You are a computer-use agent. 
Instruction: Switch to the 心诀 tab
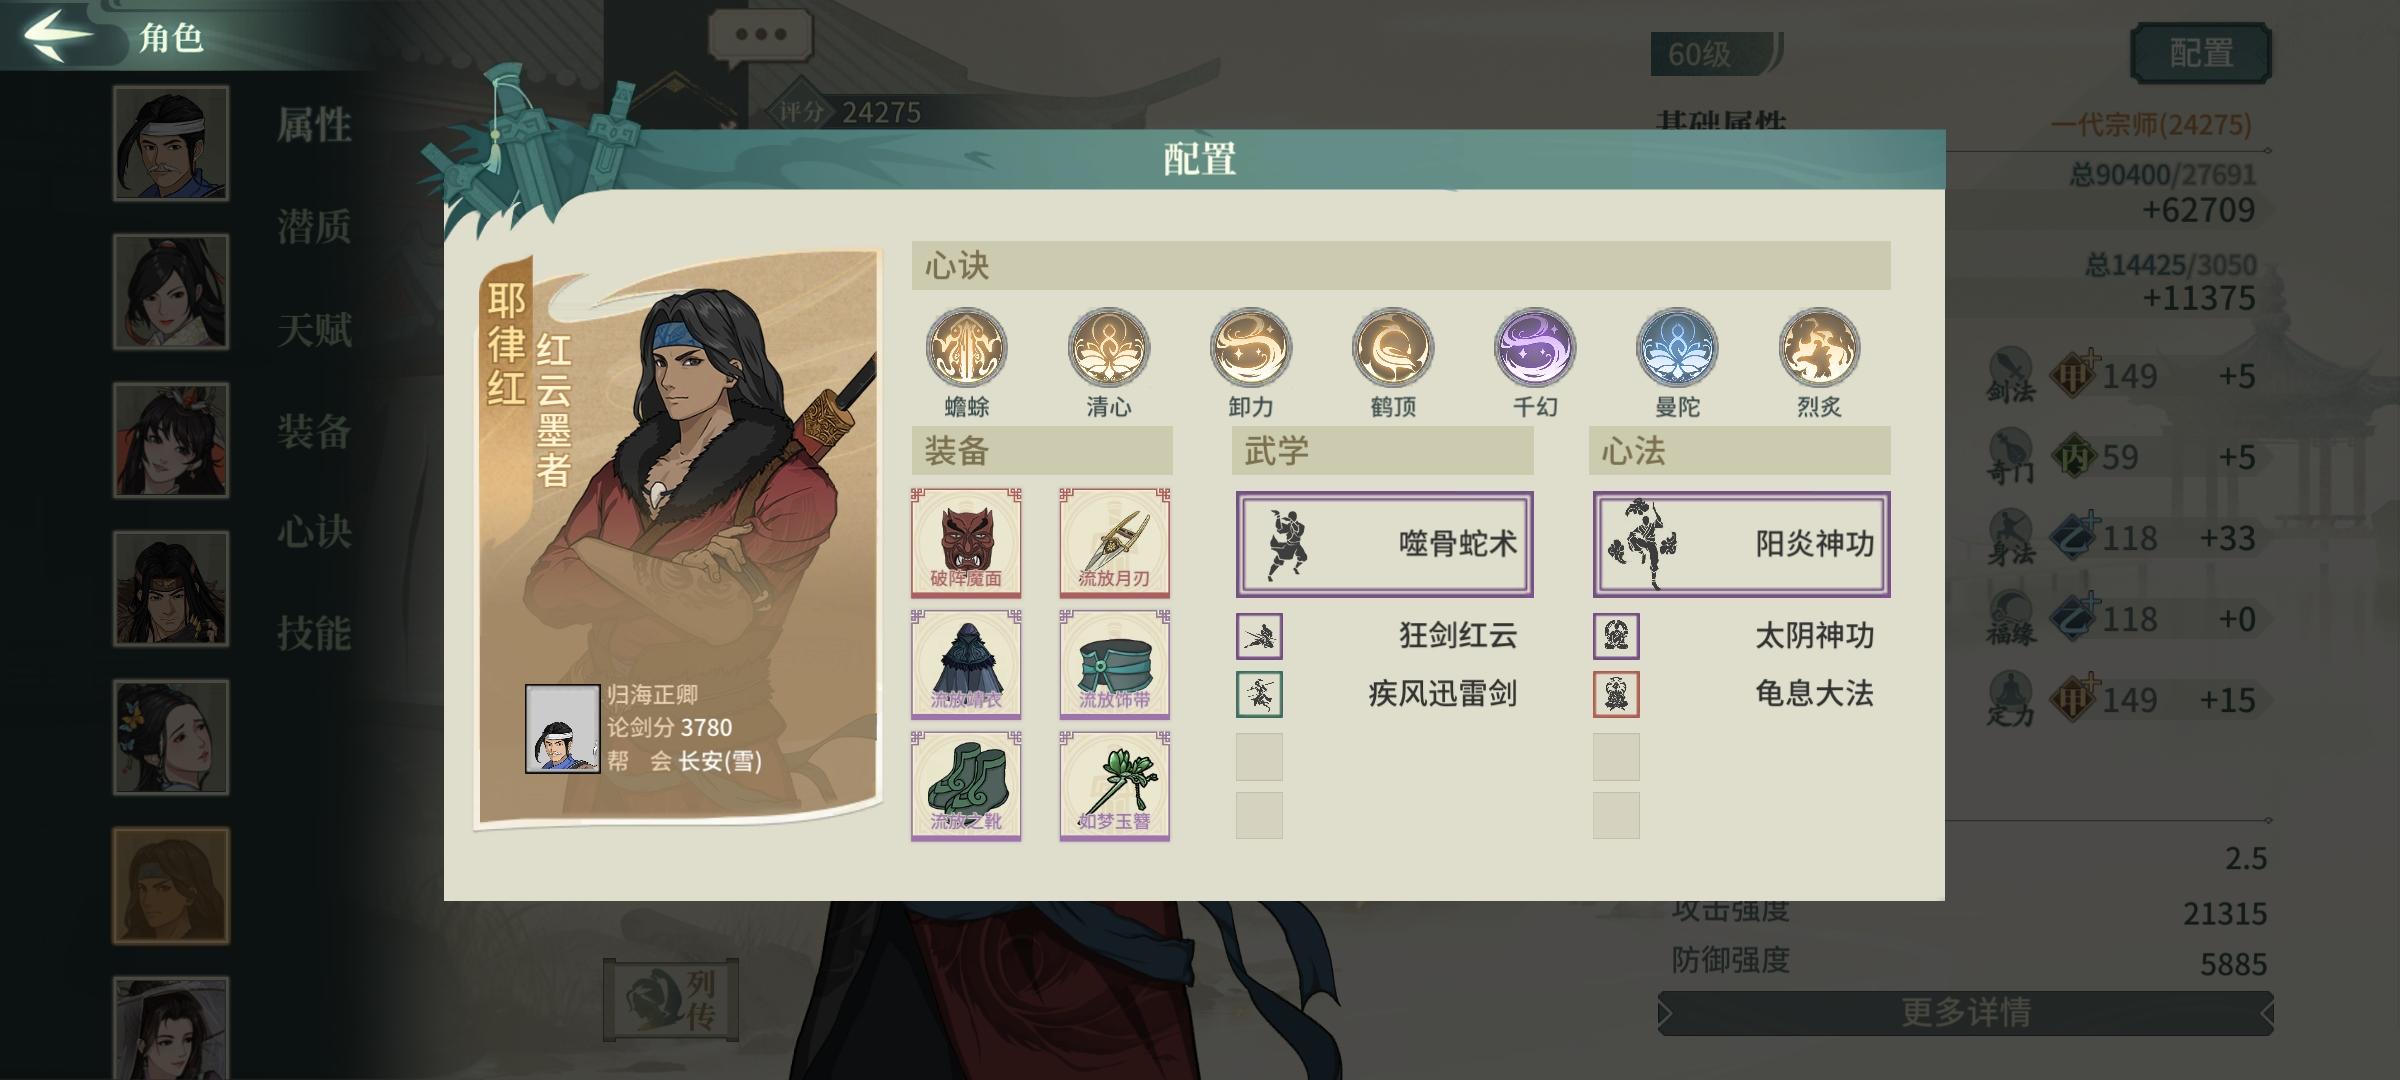314,532
